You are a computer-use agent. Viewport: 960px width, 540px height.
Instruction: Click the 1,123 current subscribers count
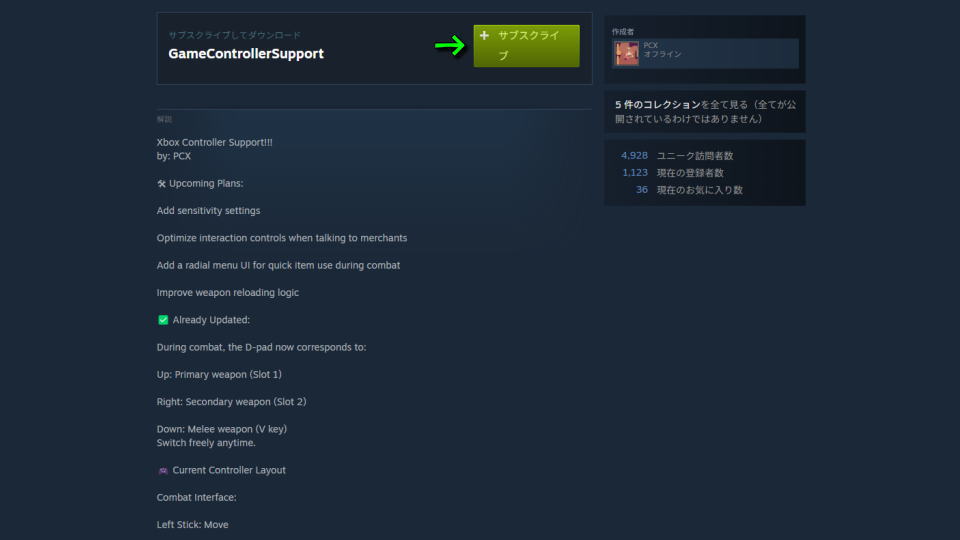tap(635, 173)
